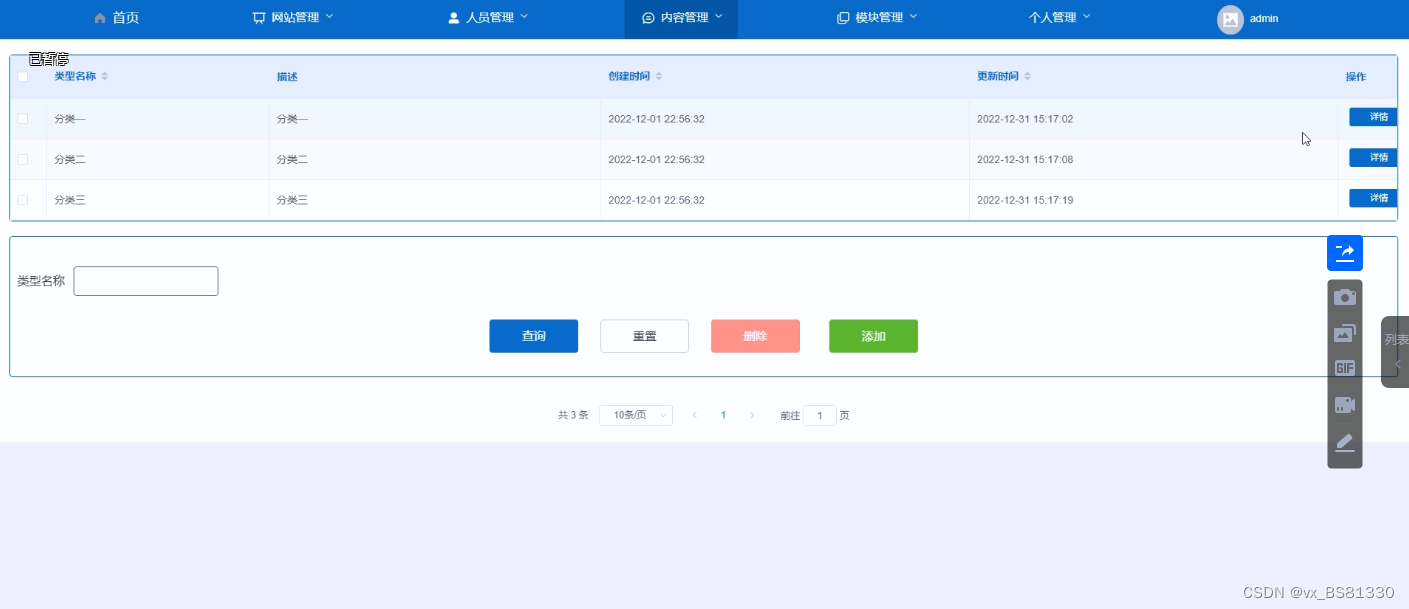This screenshot has height=609, width=1409.
Task: Click the 模块管理 copy icon
Action: 843,18
